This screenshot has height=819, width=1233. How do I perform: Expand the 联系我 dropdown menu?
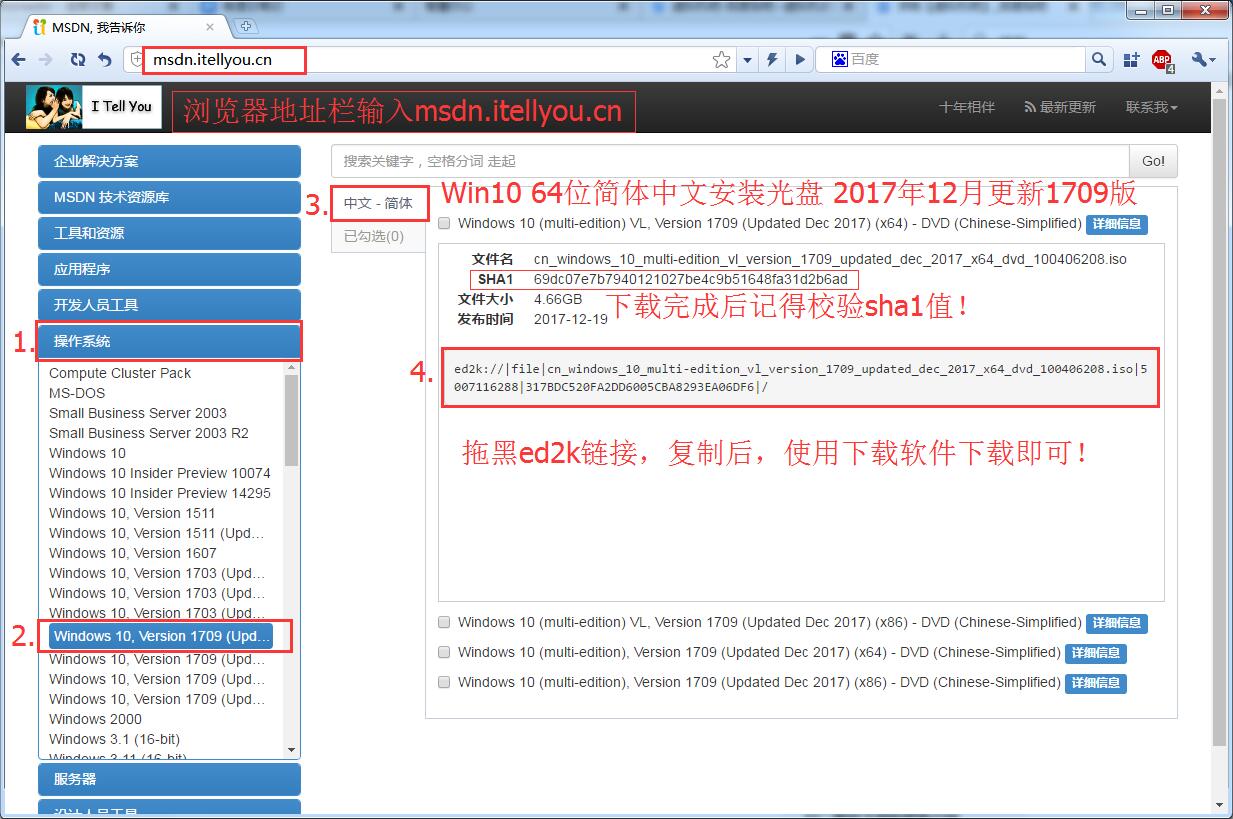(1151, 107)
